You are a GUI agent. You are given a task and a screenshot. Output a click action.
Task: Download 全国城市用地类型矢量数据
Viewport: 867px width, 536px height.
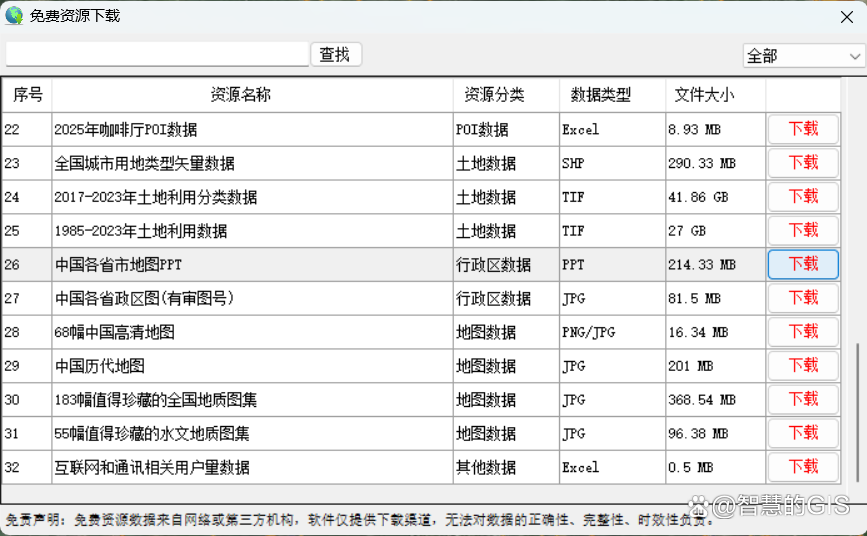point(803,163)
